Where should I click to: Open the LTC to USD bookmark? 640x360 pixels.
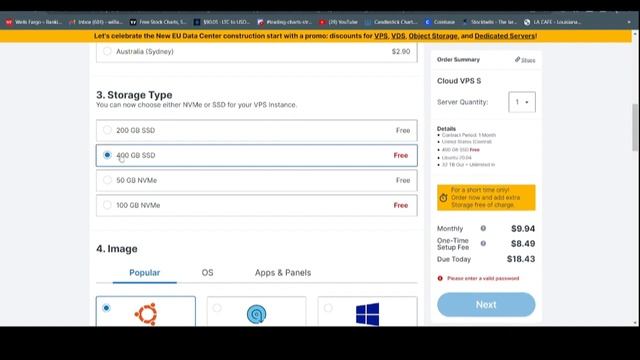pos(222,22)
